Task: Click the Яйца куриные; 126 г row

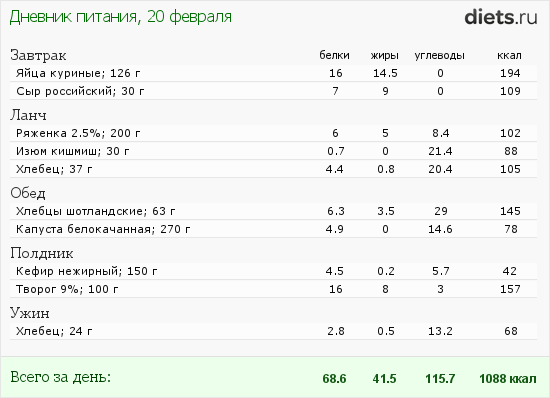Action: (273, 73)
